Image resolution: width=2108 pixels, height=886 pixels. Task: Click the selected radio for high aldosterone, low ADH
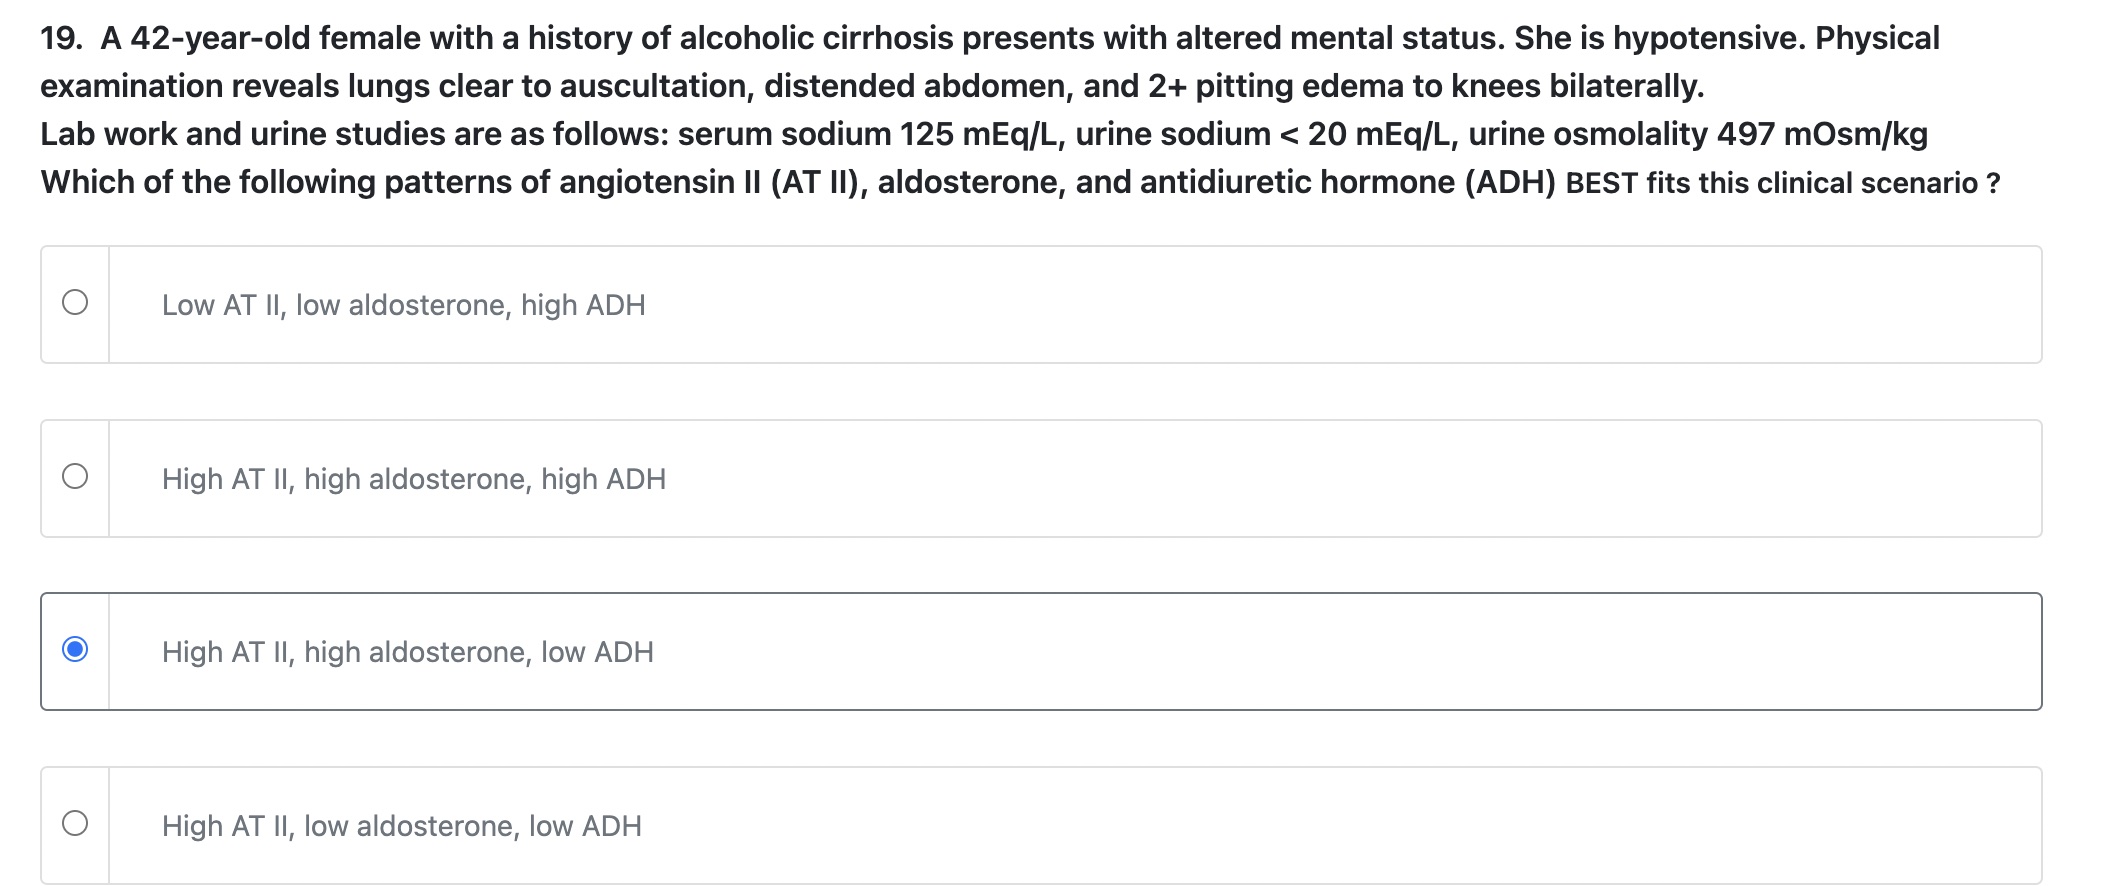tap(75, 650)
